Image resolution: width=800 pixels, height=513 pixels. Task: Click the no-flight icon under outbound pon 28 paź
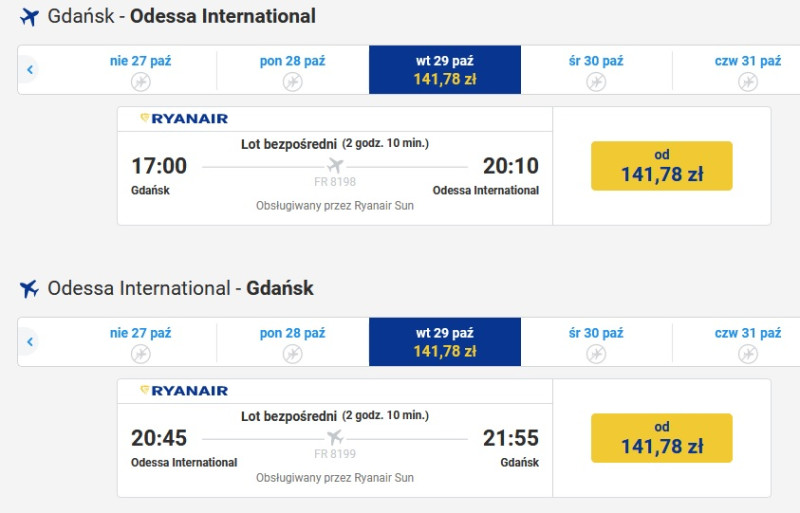292,82
